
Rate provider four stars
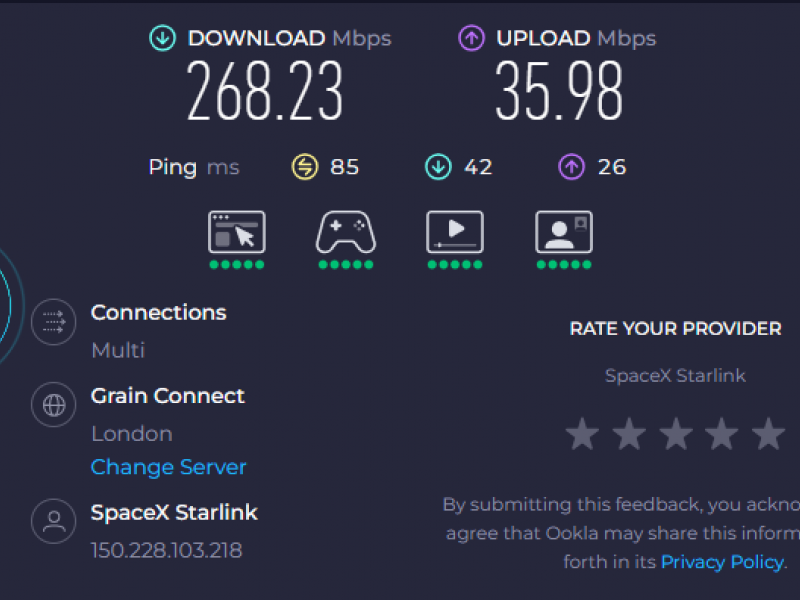722,435
